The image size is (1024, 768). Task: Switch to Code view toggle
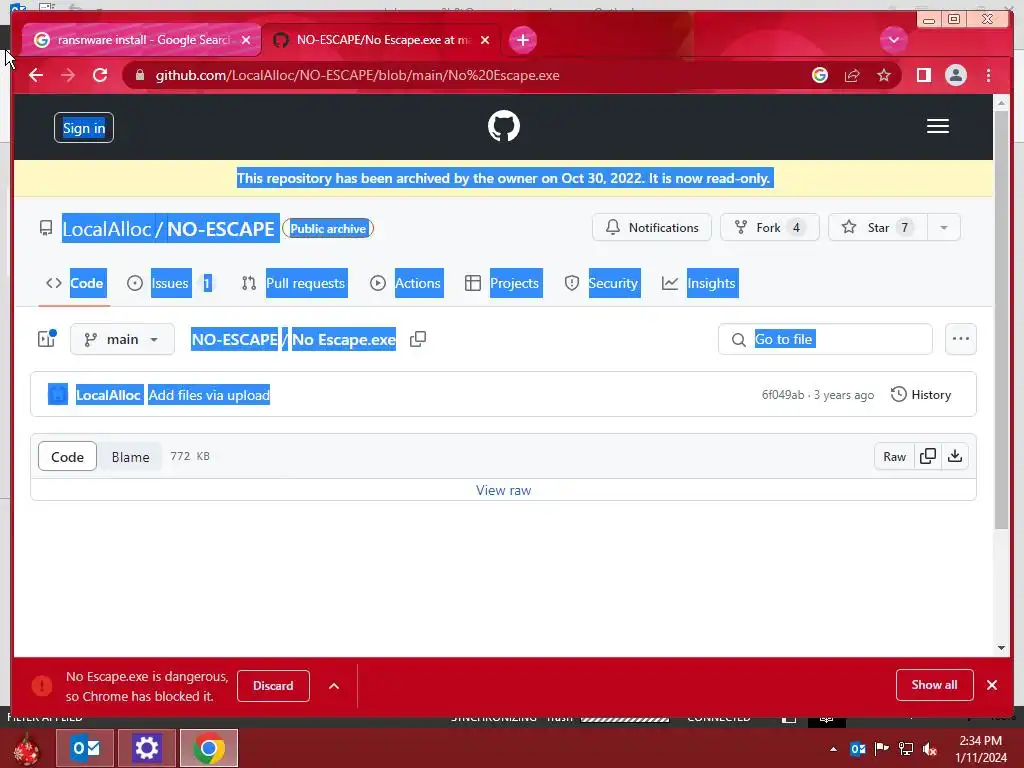point(67,456)
